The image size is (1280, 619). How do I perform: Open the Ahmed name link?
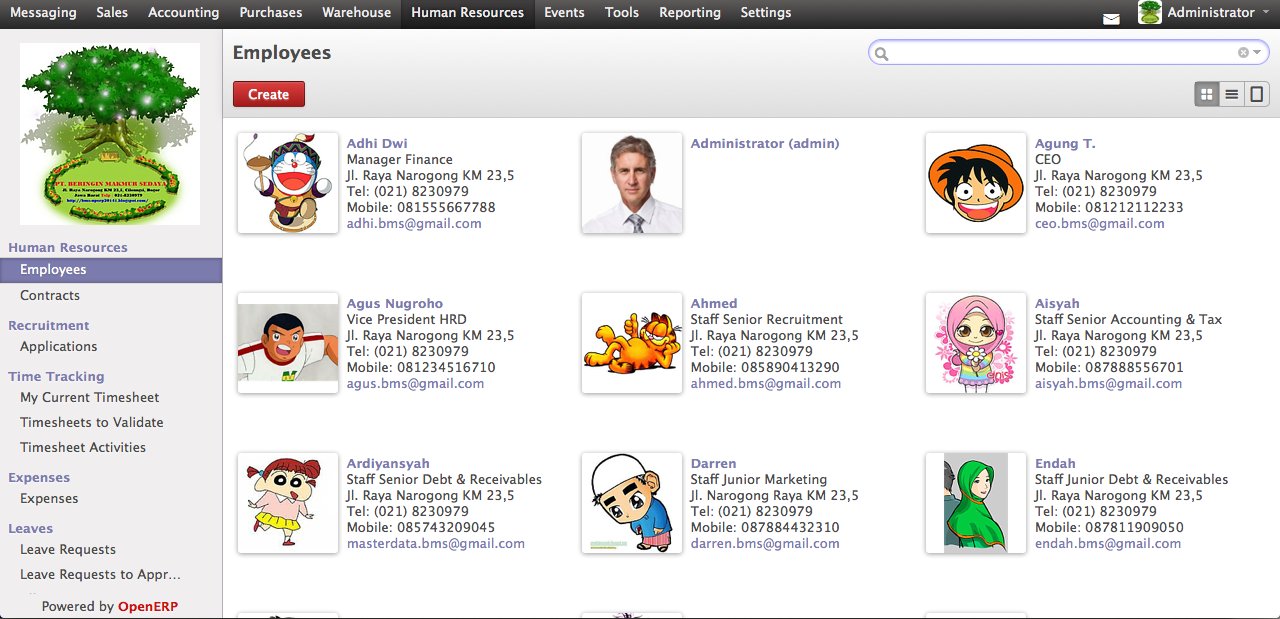pos(714,303)
